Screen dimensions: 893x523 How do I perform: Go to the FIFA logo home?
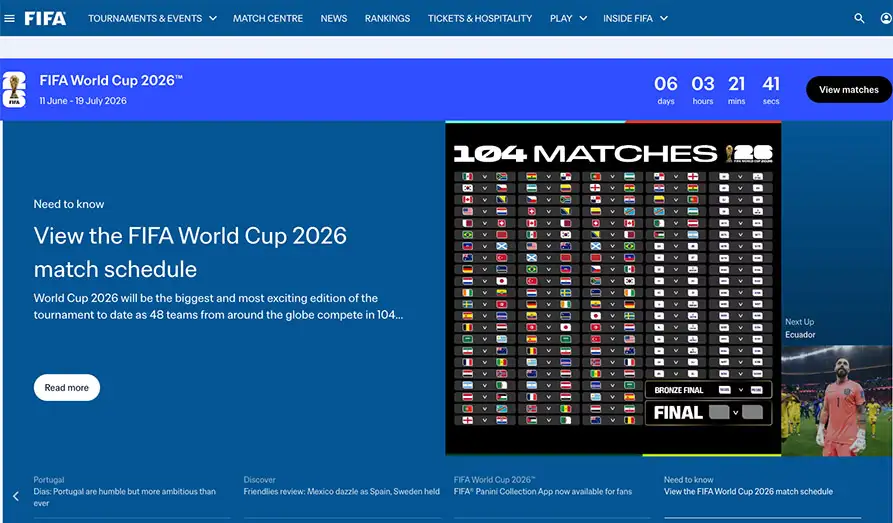coord(45,18)
